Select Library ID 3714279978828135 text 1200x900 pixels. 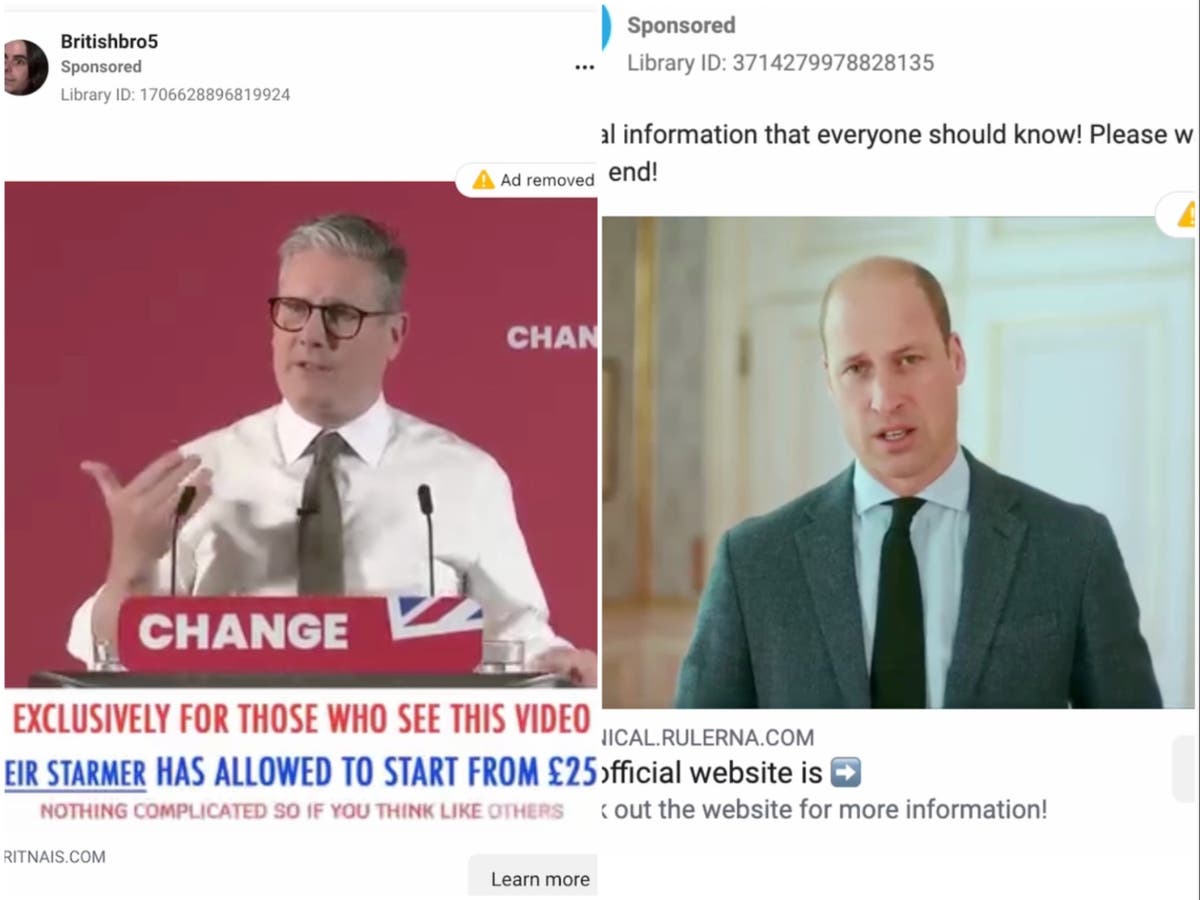tap(780, 63)
